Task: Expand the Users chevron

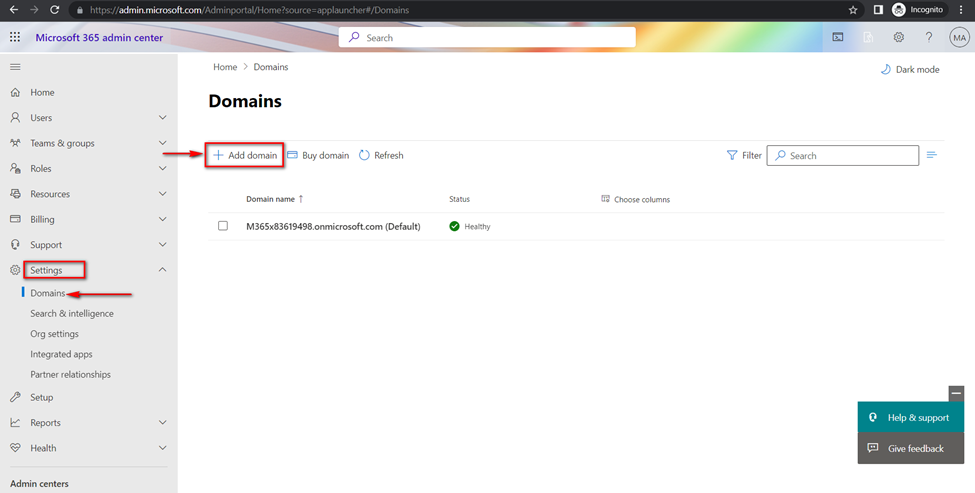Action: tap(163, 117)
